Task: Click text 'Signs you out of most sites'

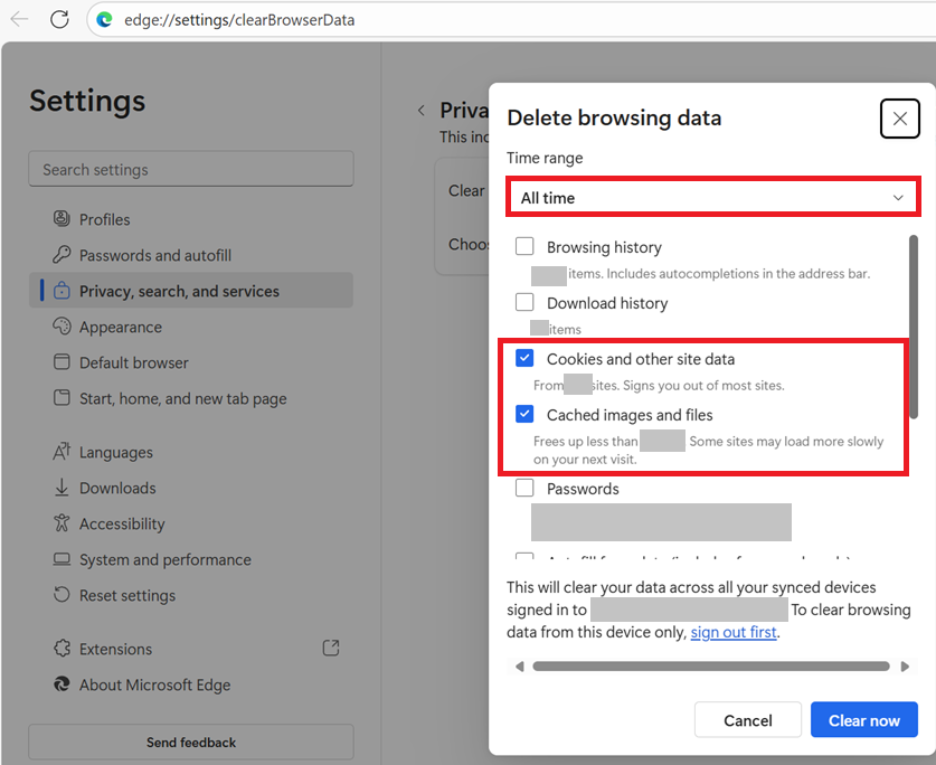Action: pyautogui.click(x=703, y=385)
